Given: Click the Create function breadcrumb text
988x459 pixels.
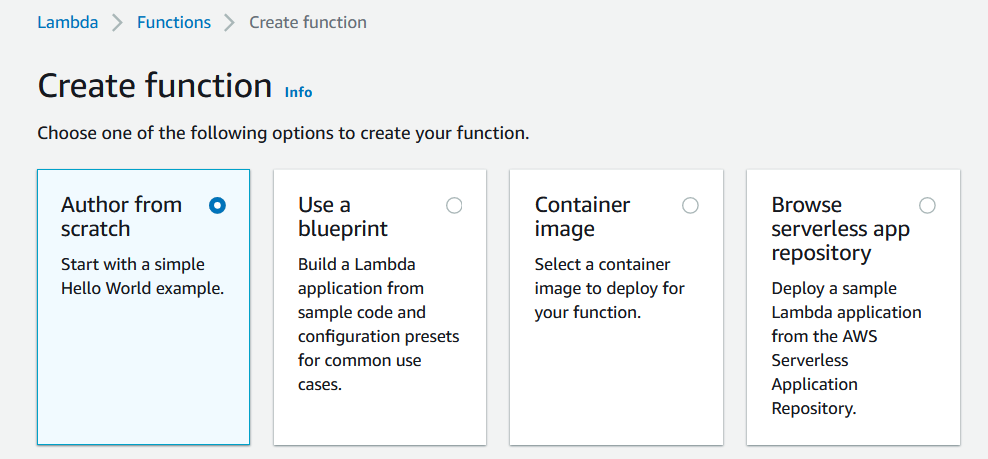Looking at the screenshot, I should tap(307, 22).
